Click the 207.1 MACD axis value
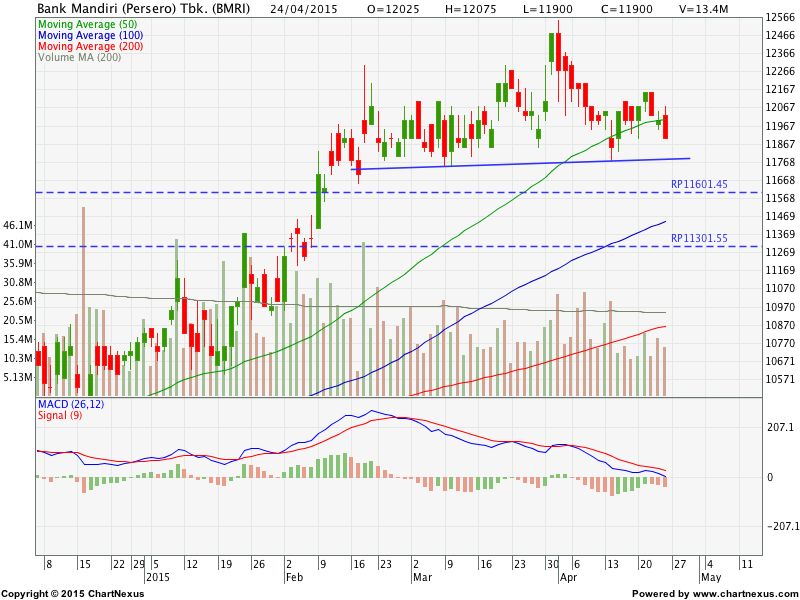This screenshot has width=800, height=600. [778, 427]
